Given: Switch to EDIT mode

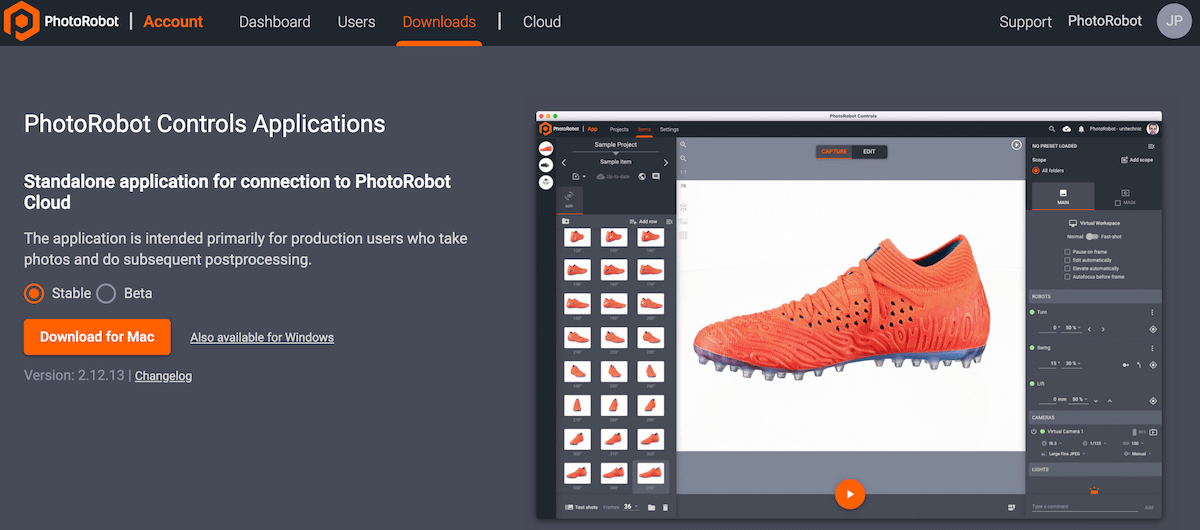Looking at the screenshot, I should tap(870, 152).
